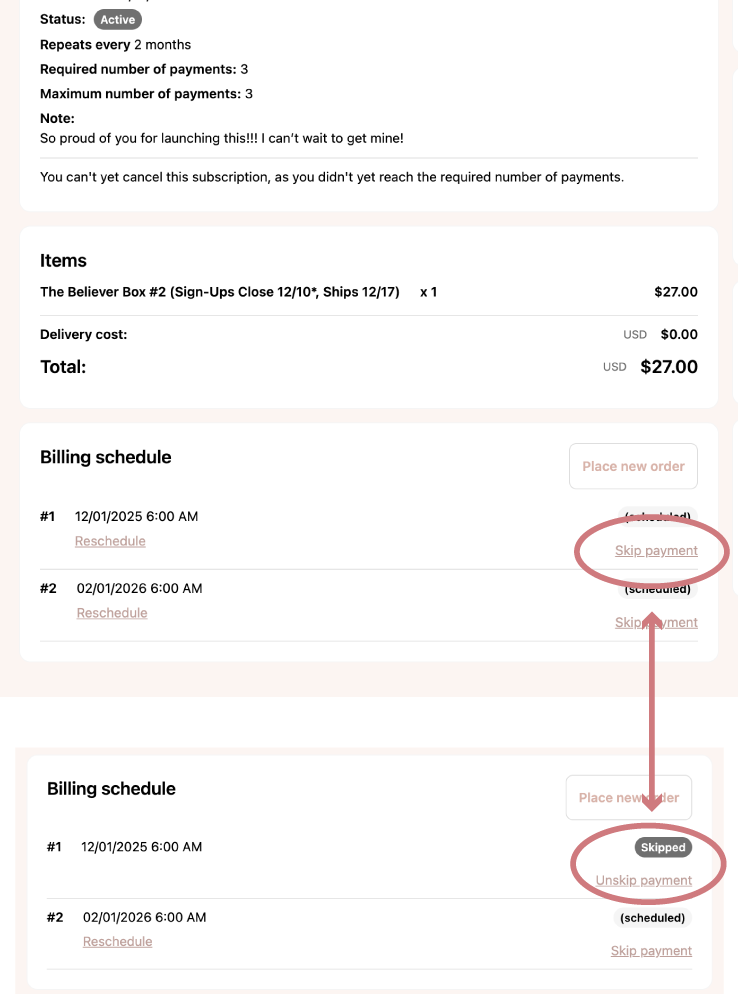
Task: Select The Believer Box #2 item name
Action: [219, 292]
